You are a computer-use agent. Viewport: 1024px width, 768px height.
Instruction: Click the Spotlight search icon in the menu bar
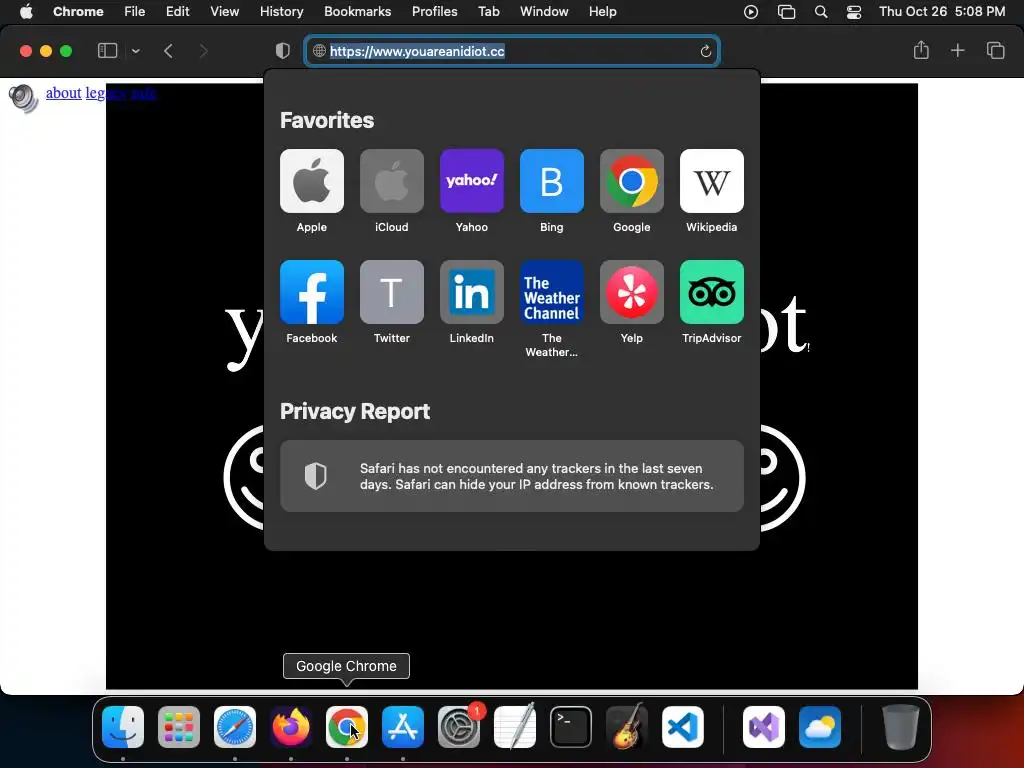coord(821,12)
